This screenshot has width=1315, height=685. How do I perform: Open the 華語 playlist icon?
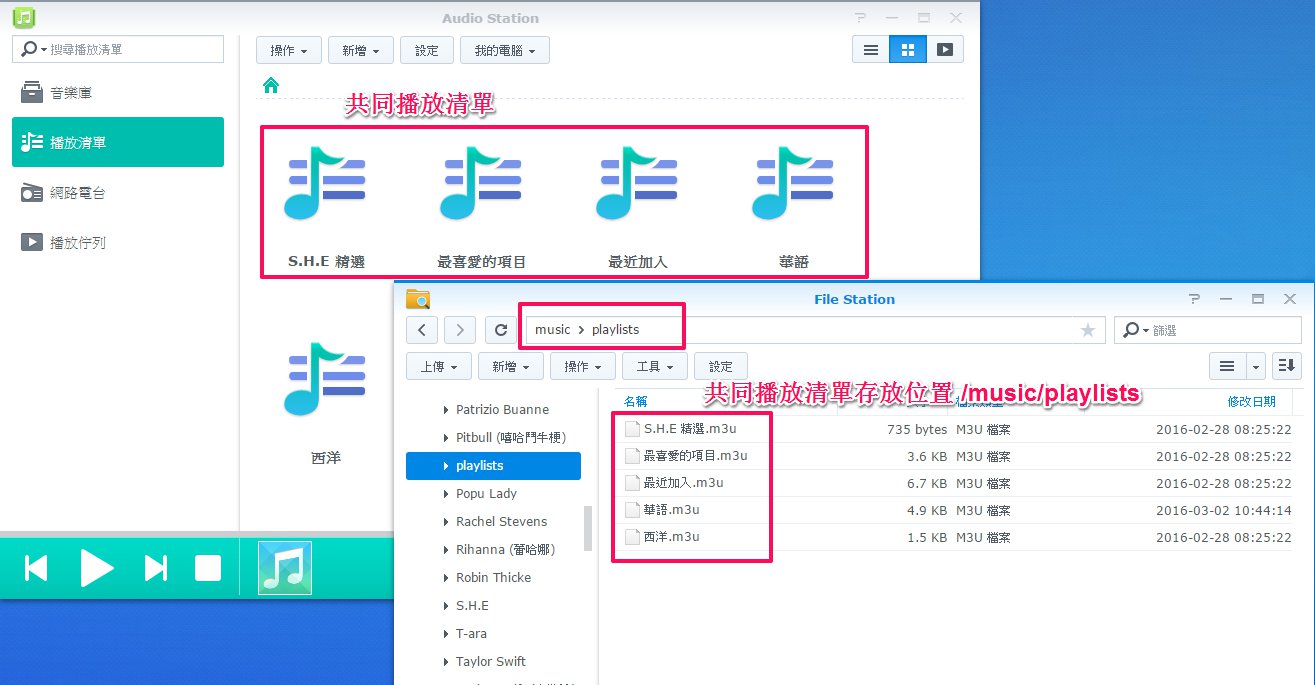click(x=793, y=184)
